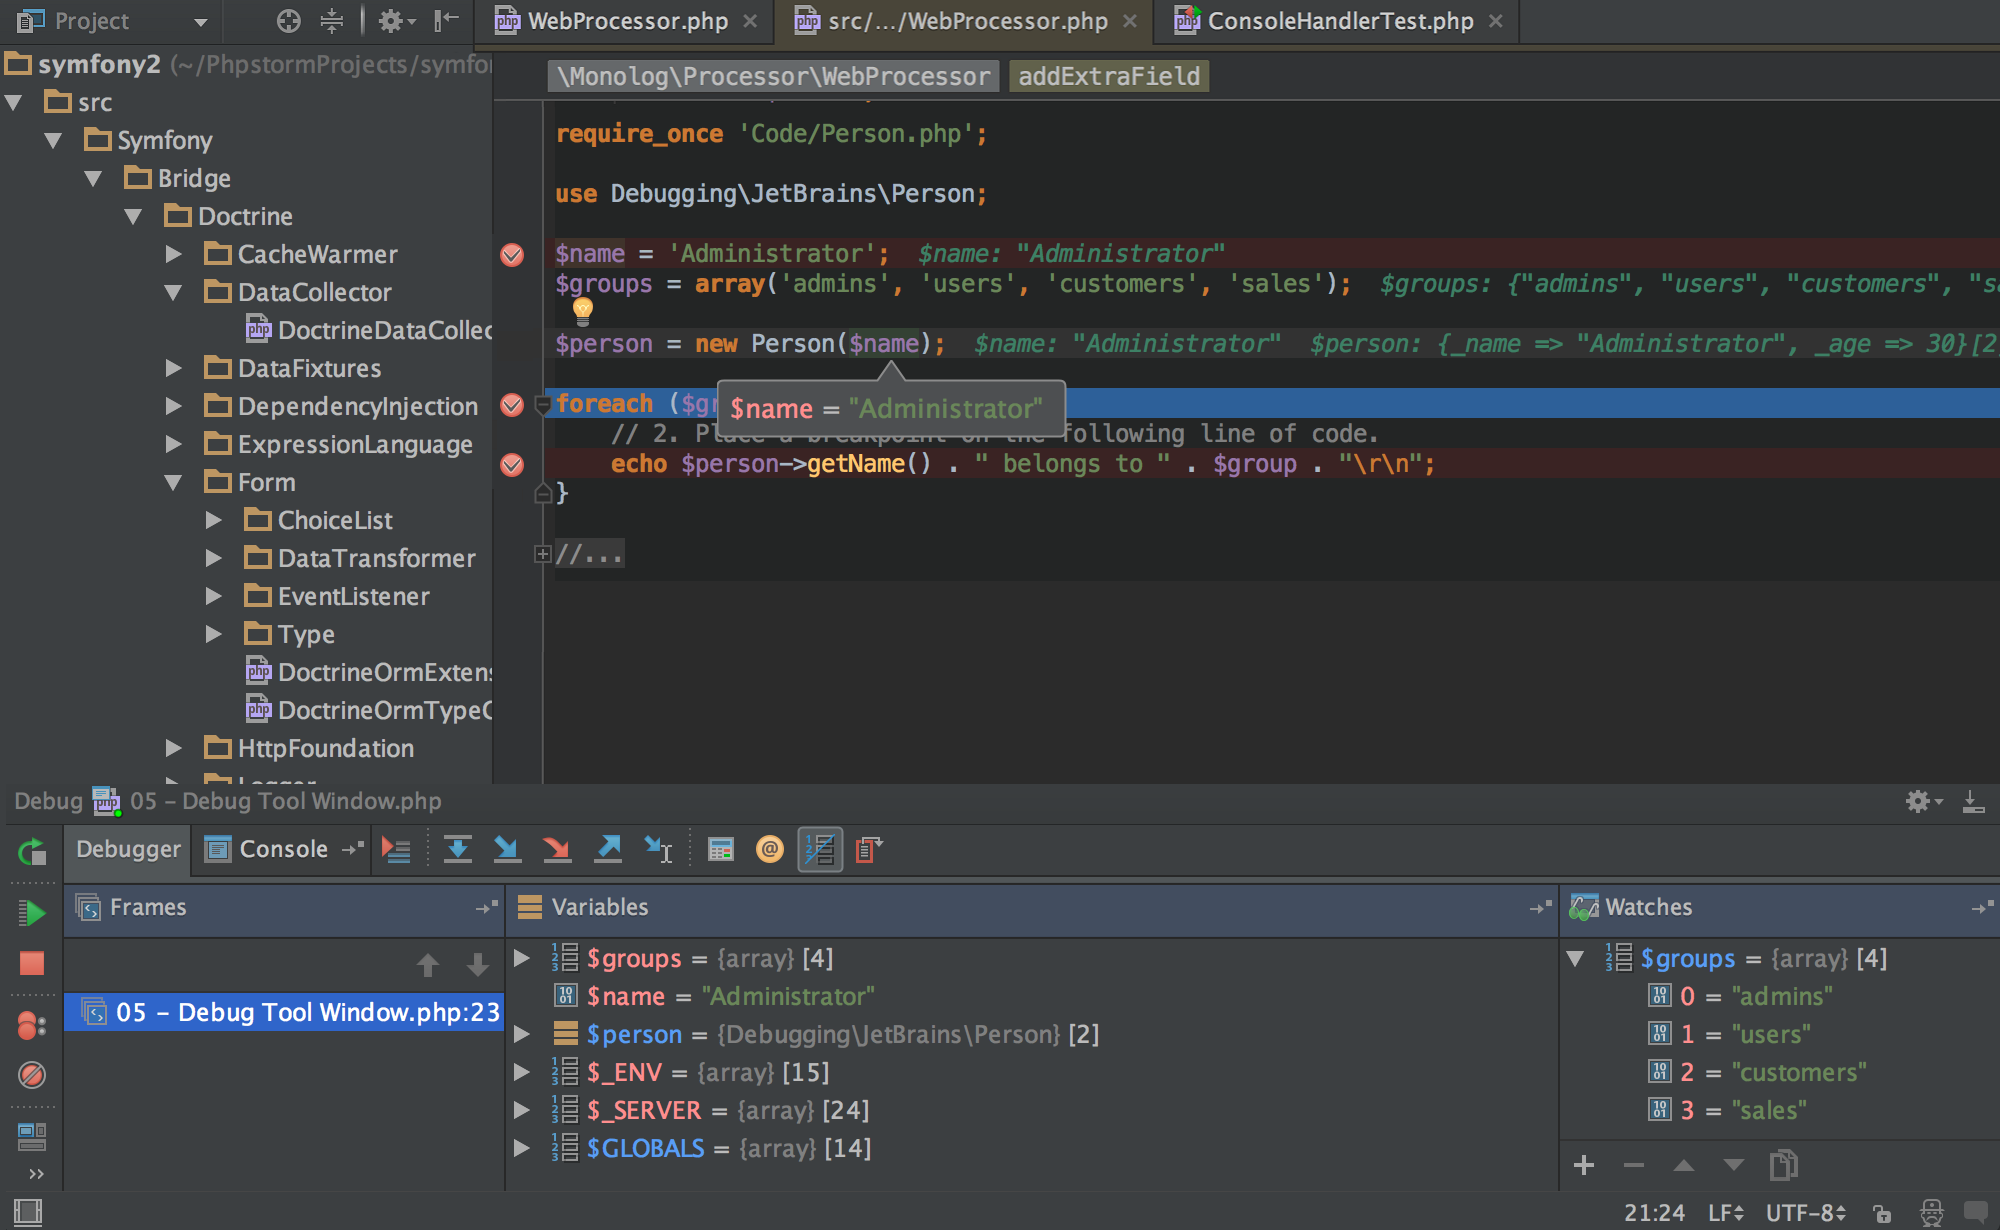
Task: Switch to the Debugger tab panel
Action: [129, 849]
